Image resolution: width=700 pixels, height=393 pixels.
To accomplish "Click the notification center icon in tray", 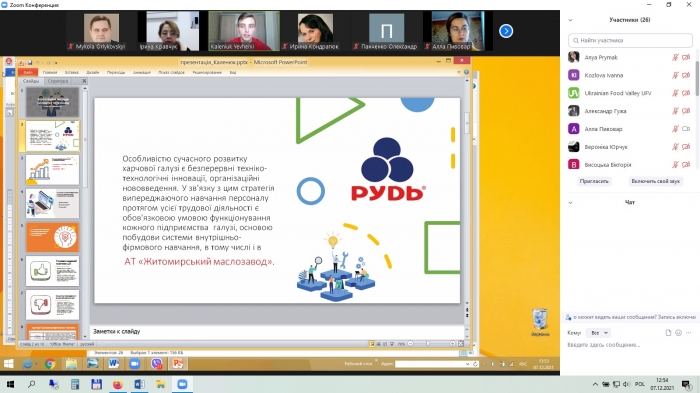I will click(x=686, y=384).
